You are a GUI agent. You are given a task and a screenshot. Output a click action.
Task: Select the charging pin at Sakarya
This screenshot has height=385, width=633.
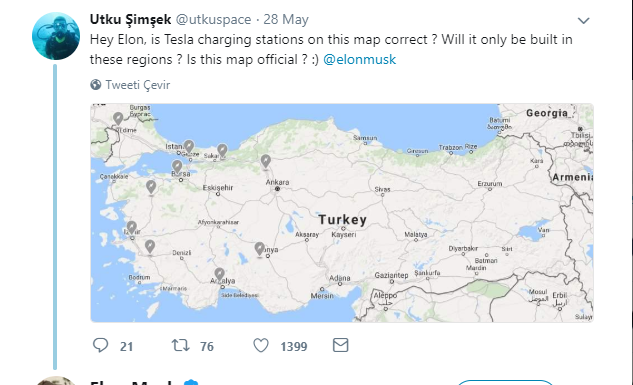(x=222, y=151)
